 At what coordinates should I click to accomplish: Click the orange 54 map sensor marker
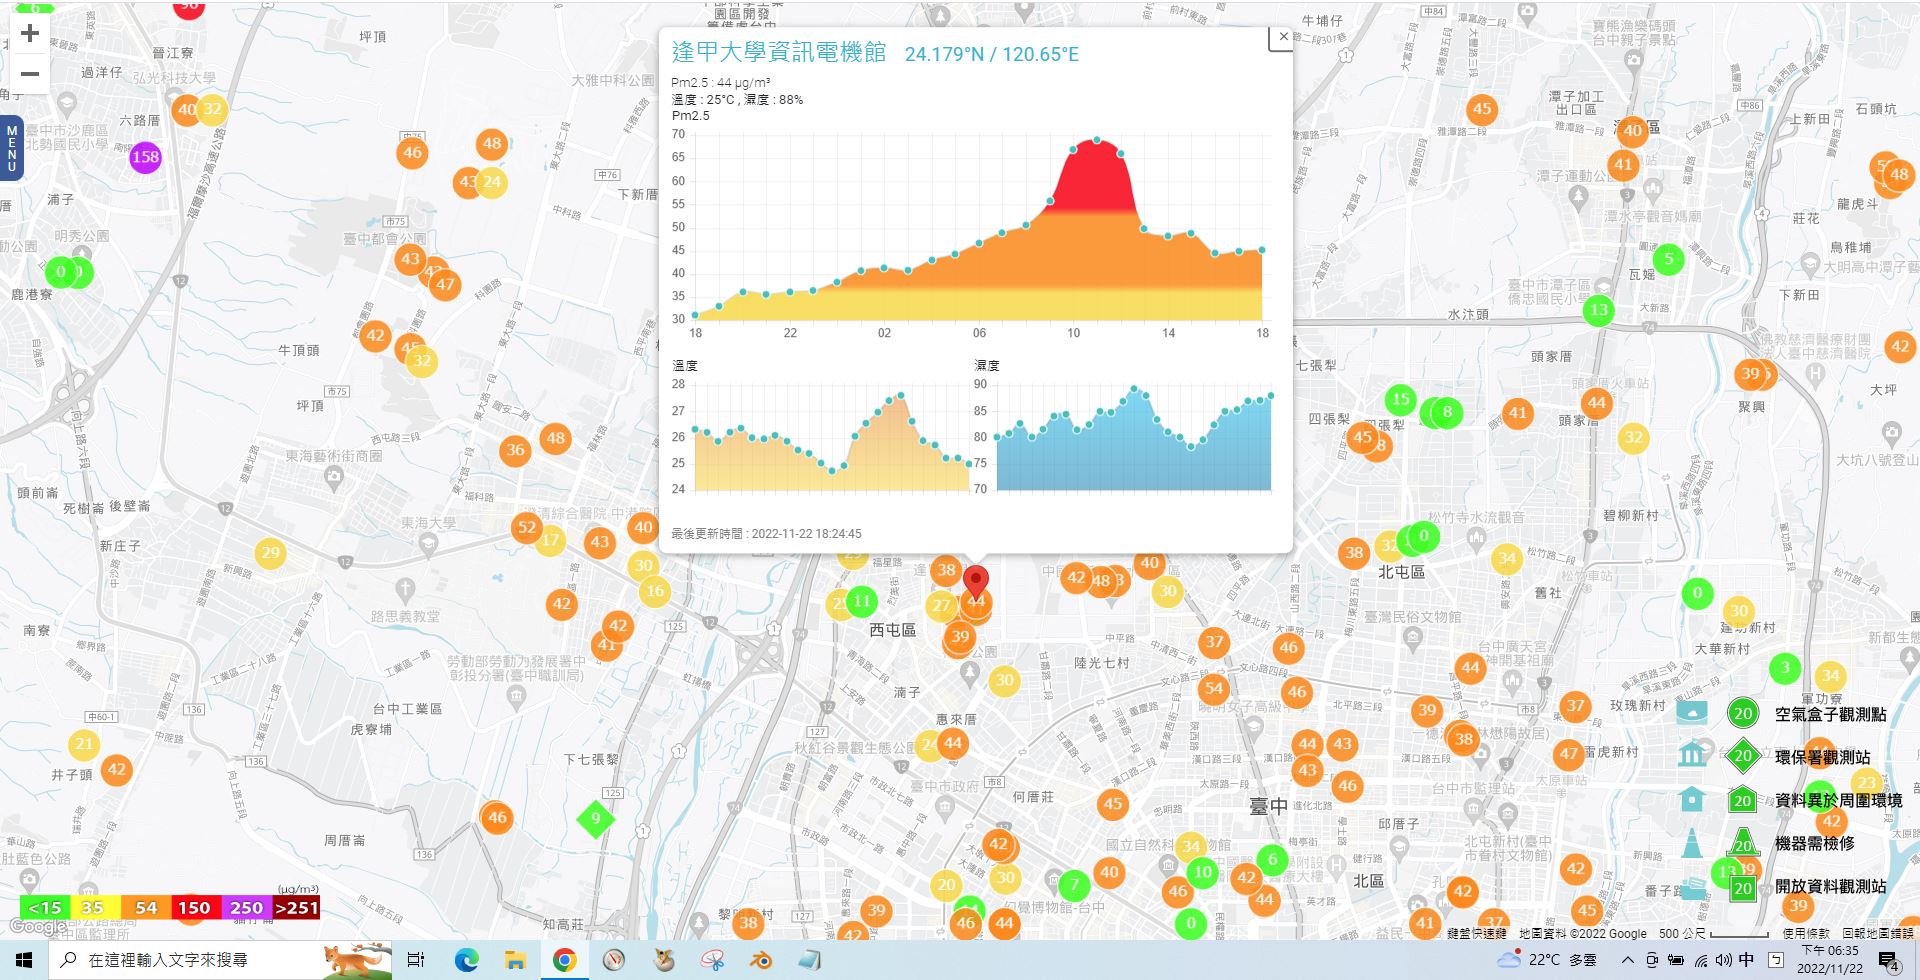click(1214, 688)
